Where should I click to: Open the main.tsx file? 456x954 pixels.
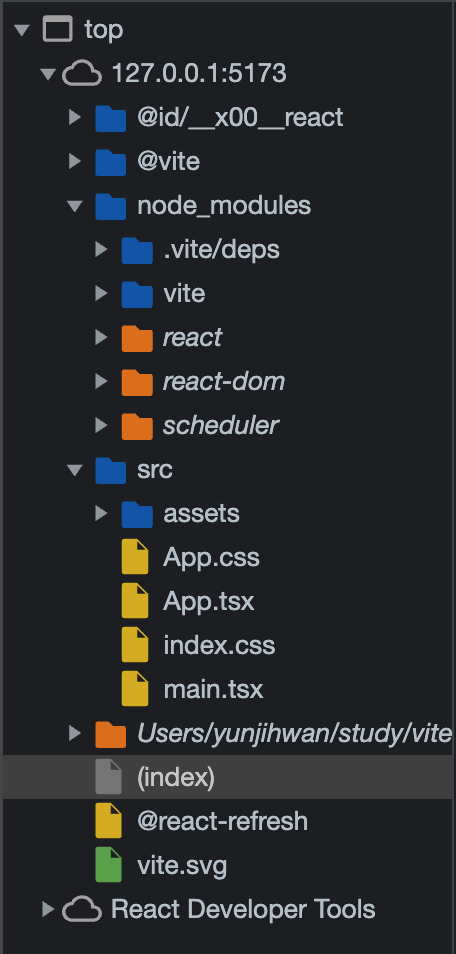pos(213,689)
